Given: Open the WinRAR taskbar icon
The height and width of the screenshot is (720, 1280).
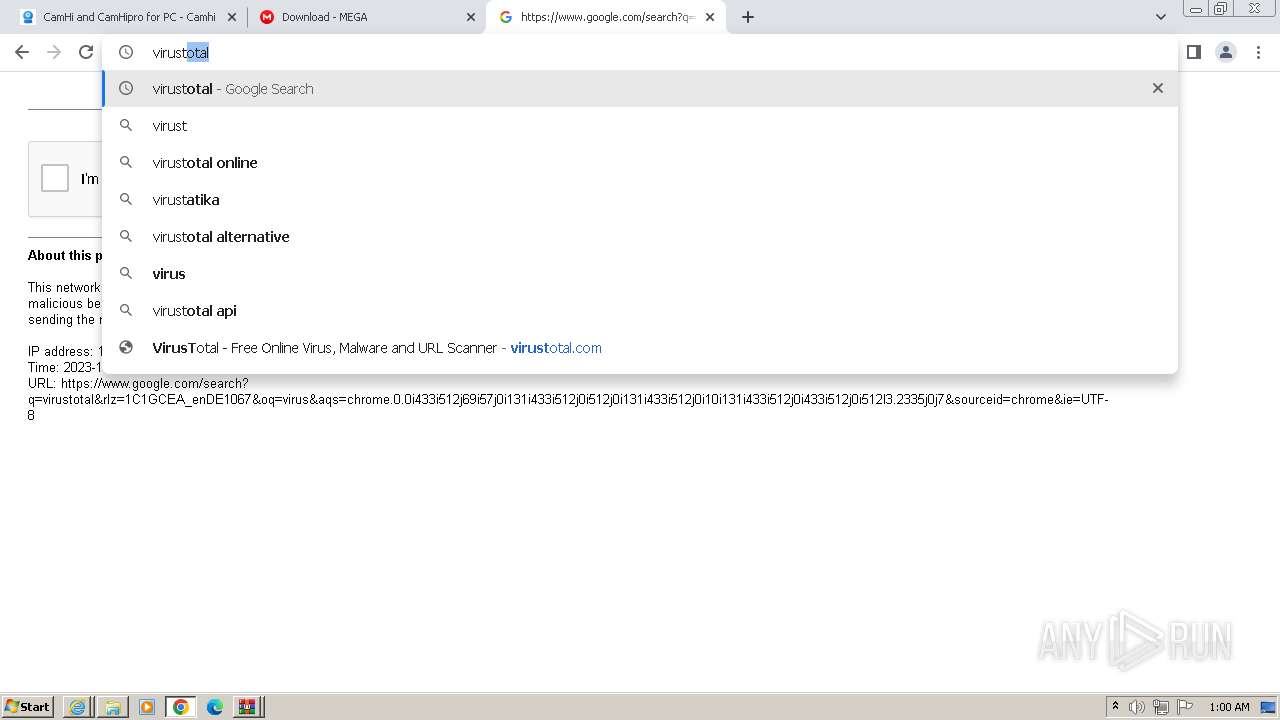Looking at the screenshot, I should point(247,707).
